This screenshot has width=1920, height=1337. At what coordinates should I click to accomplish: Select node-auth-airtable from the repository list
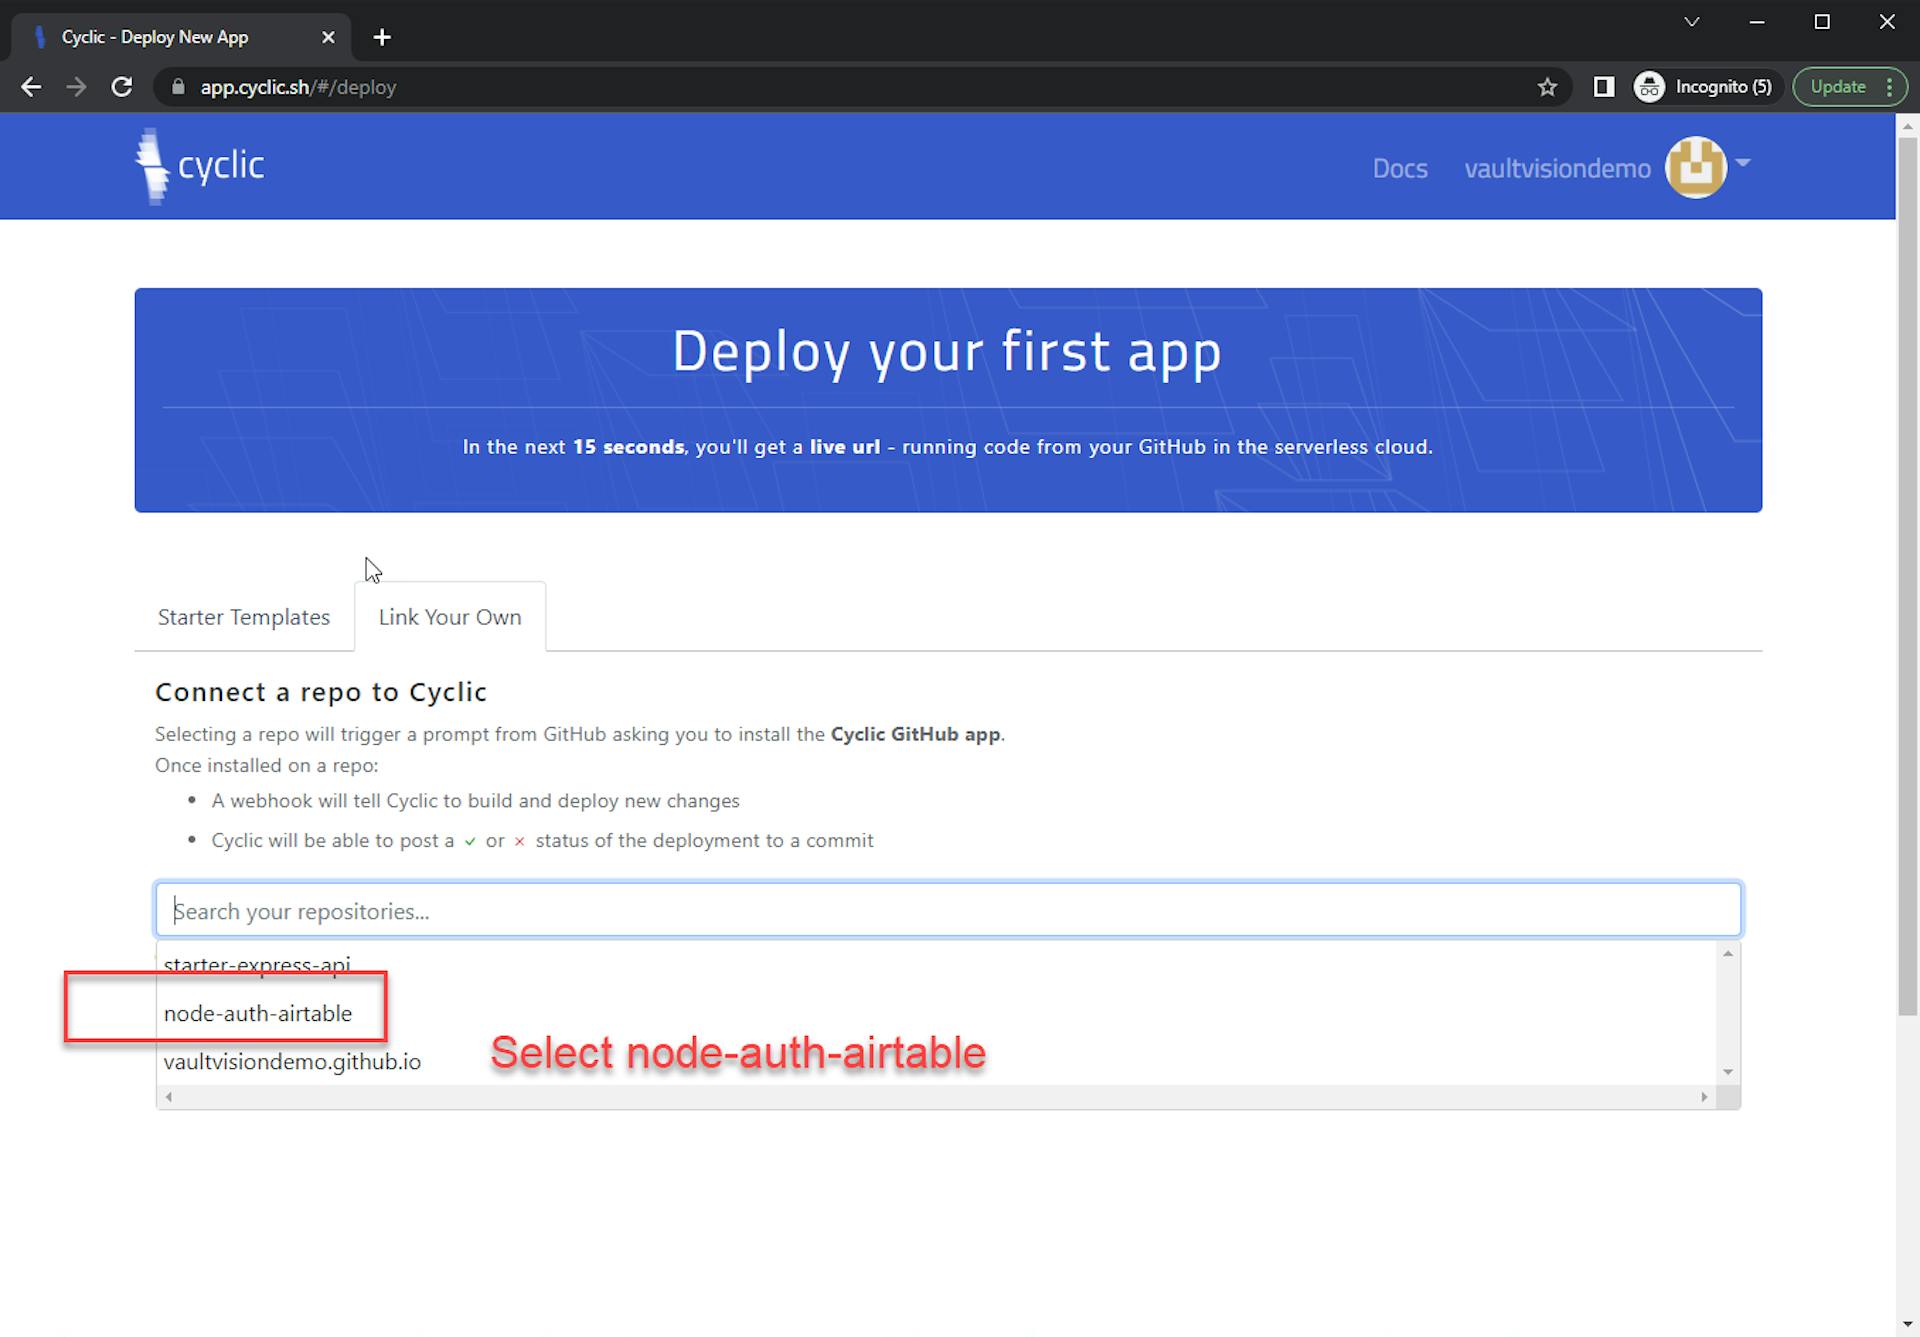point(258,1013)
